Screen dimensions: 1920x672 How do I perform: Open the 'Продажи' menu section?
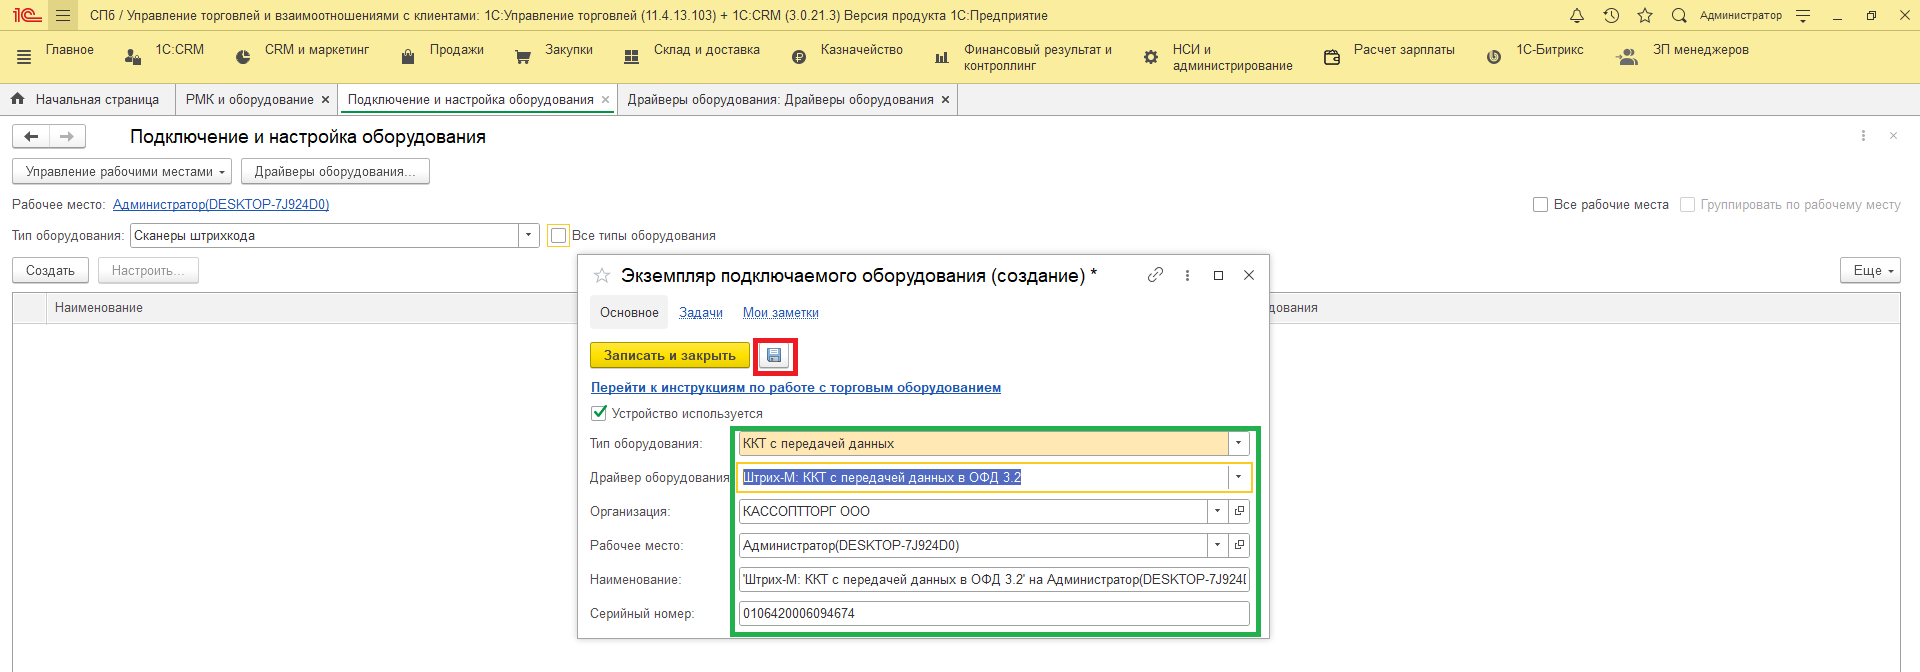click(456, 50)
